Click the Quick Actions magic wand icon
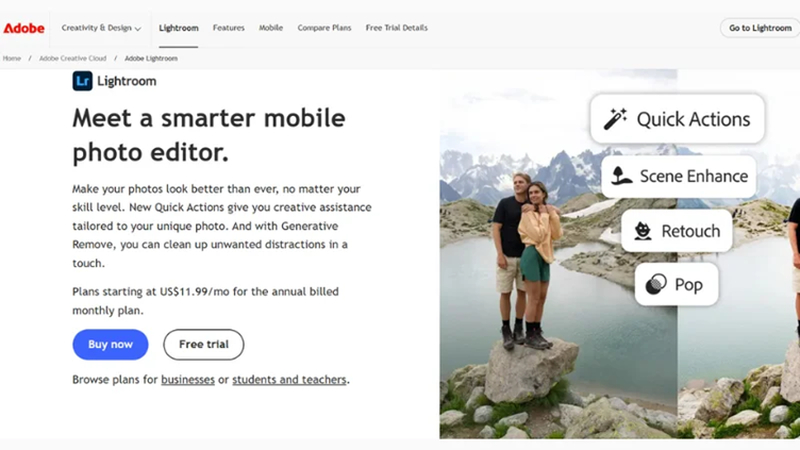This screenshot has height=450, width=800. point(615,119)
